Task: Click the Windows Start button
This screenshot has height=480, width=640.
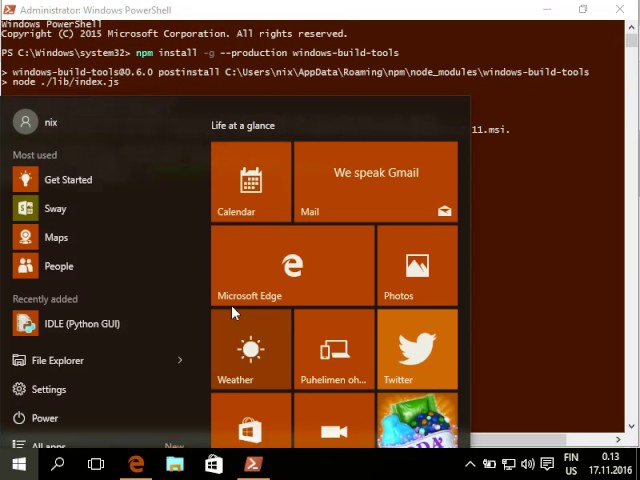Action: pyautogui.click(x=19, y=464)
